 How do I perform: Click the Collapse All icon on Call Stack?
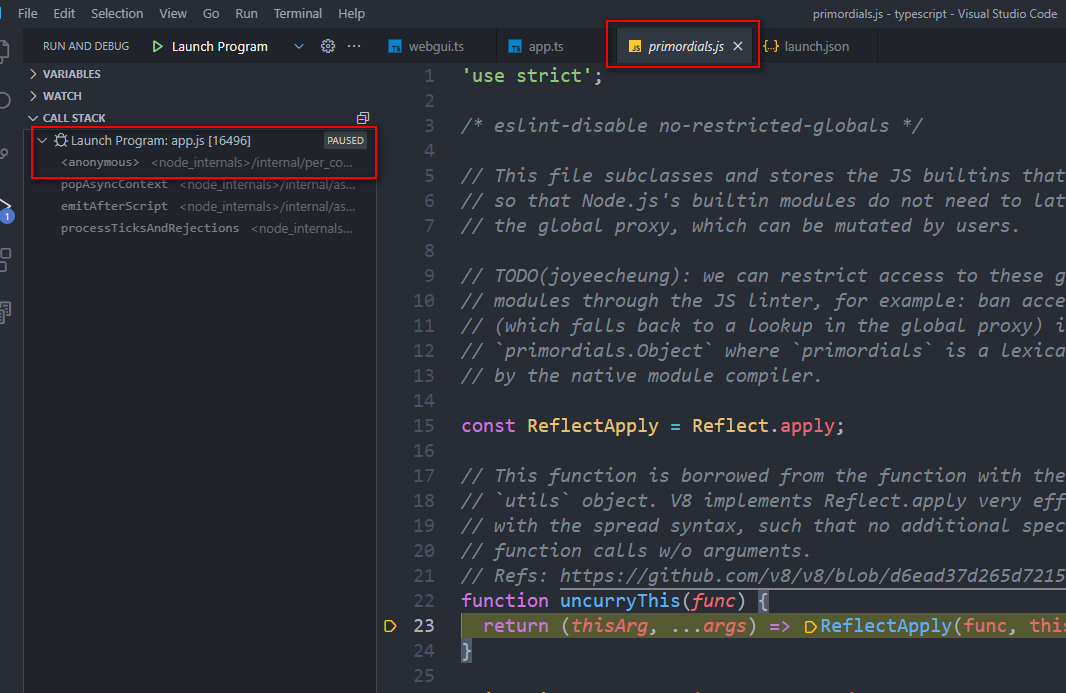[x=362, y=117]
